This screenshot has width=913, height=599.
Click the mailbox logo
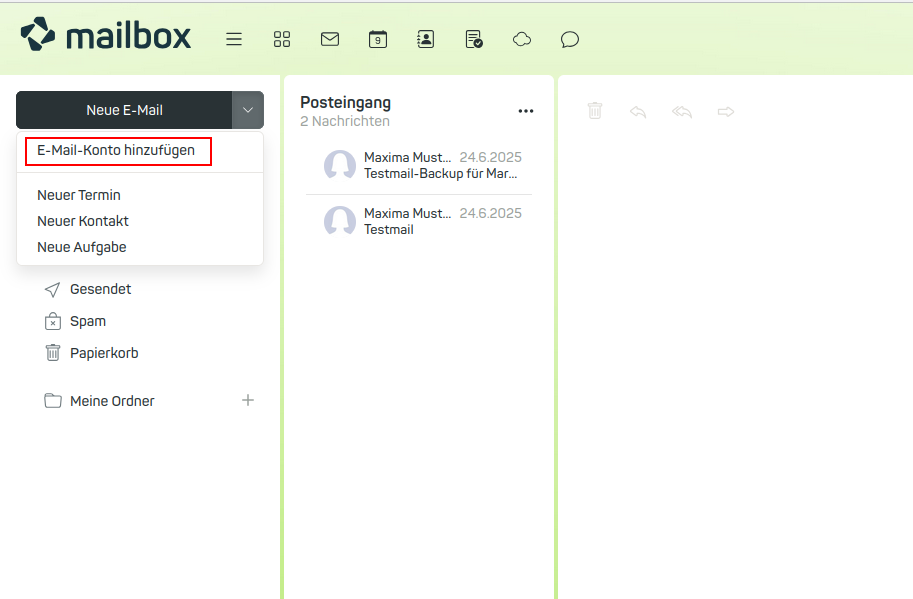tap(105, 35)
